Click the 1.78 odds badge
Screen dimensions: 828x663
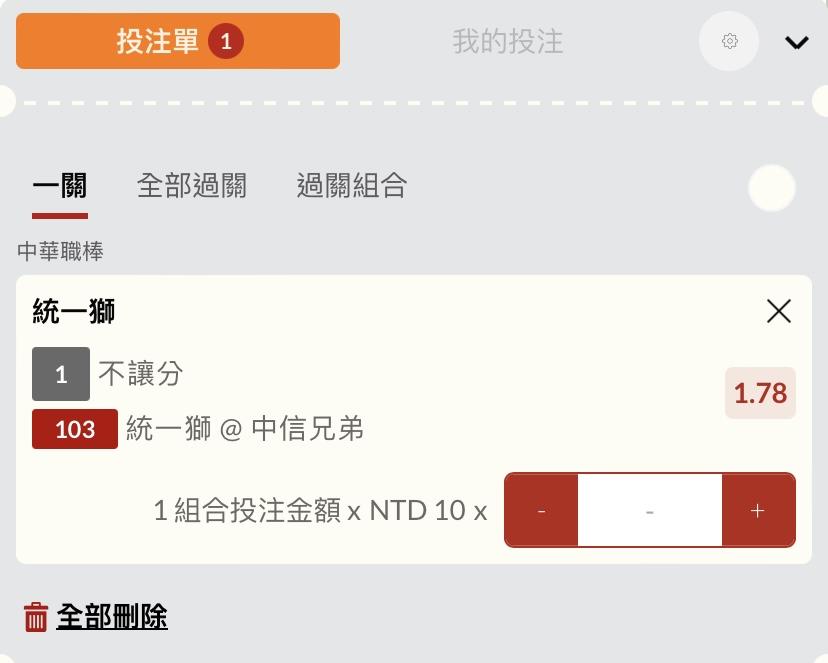(x=760, y=393)
